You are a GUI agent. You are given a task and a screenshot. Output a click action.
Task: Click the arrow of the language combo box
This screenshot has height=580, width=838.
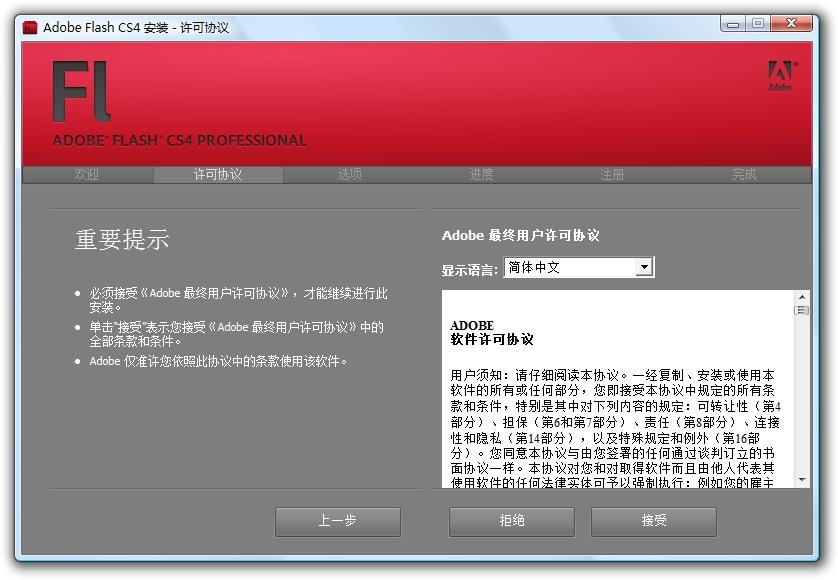(x=644, y=267)
